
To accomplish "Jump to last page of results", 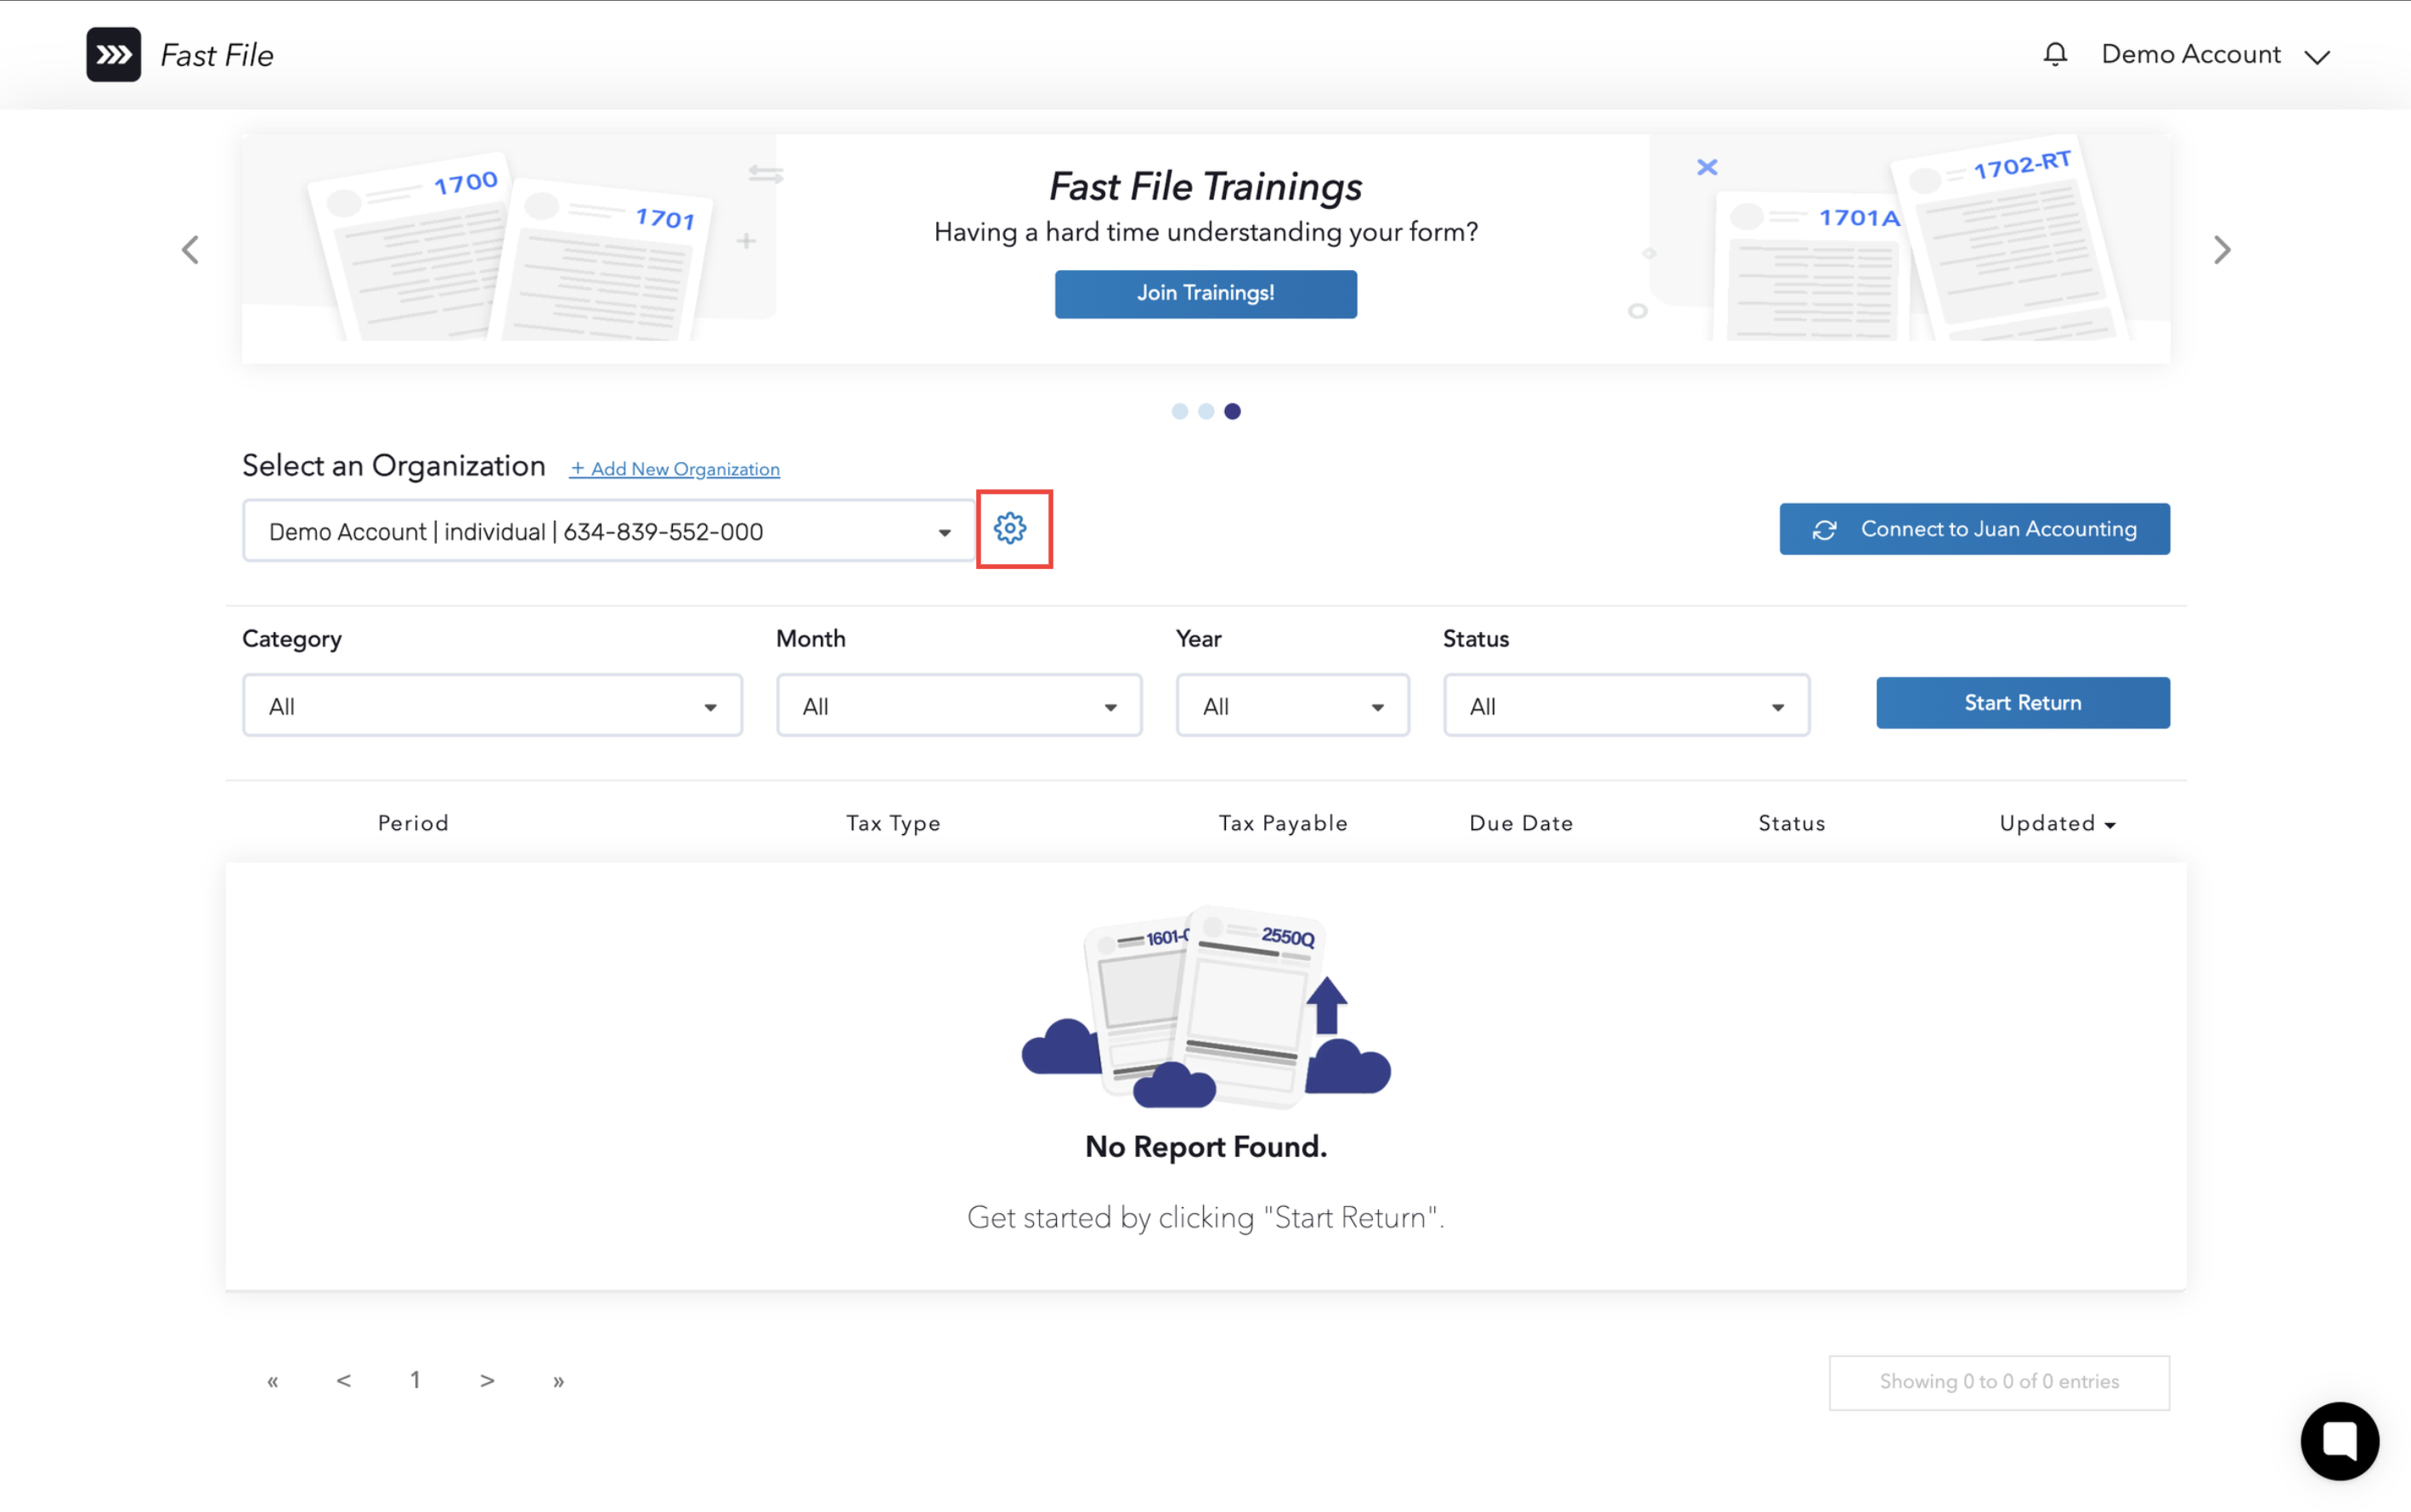I will click(558, 1381).
